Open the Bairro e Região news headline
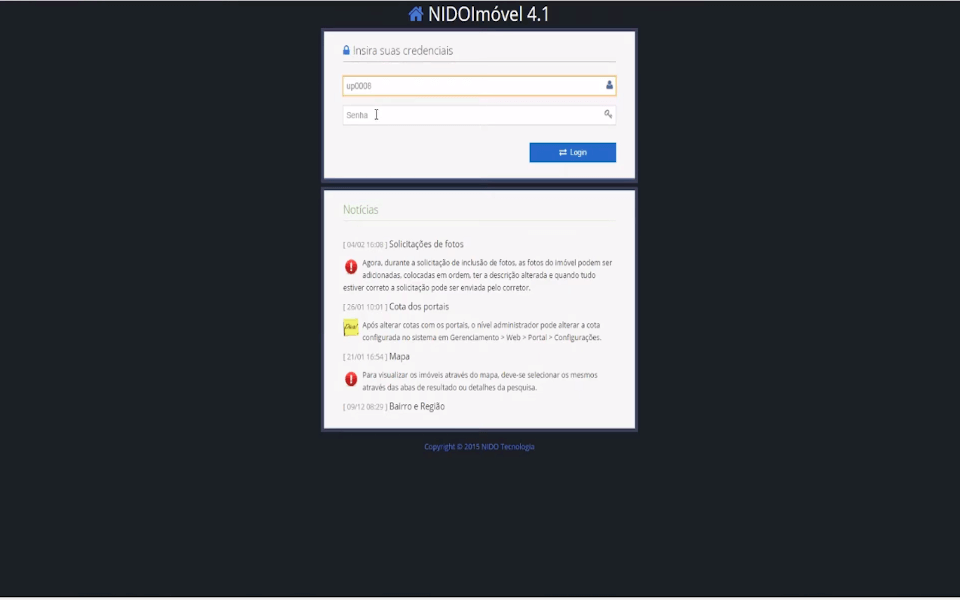This screenshot has height=600, width=960. 417,407
